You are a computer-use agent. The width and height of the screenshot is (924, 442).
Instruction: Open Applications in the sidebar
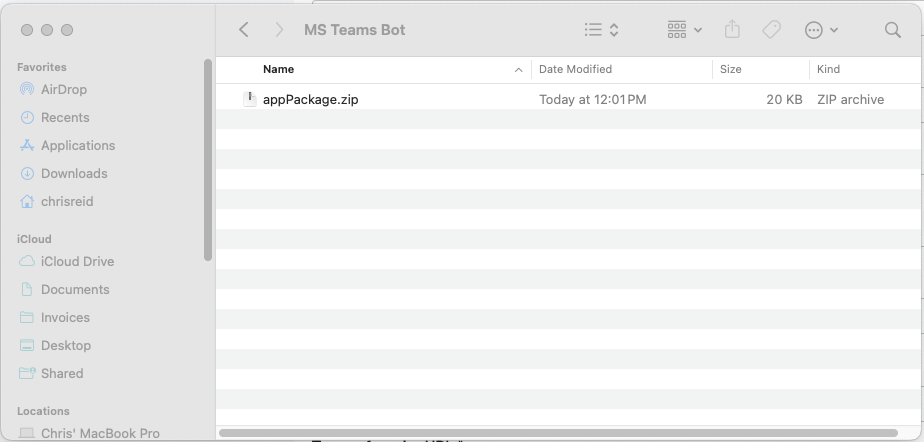click(78, 146)
